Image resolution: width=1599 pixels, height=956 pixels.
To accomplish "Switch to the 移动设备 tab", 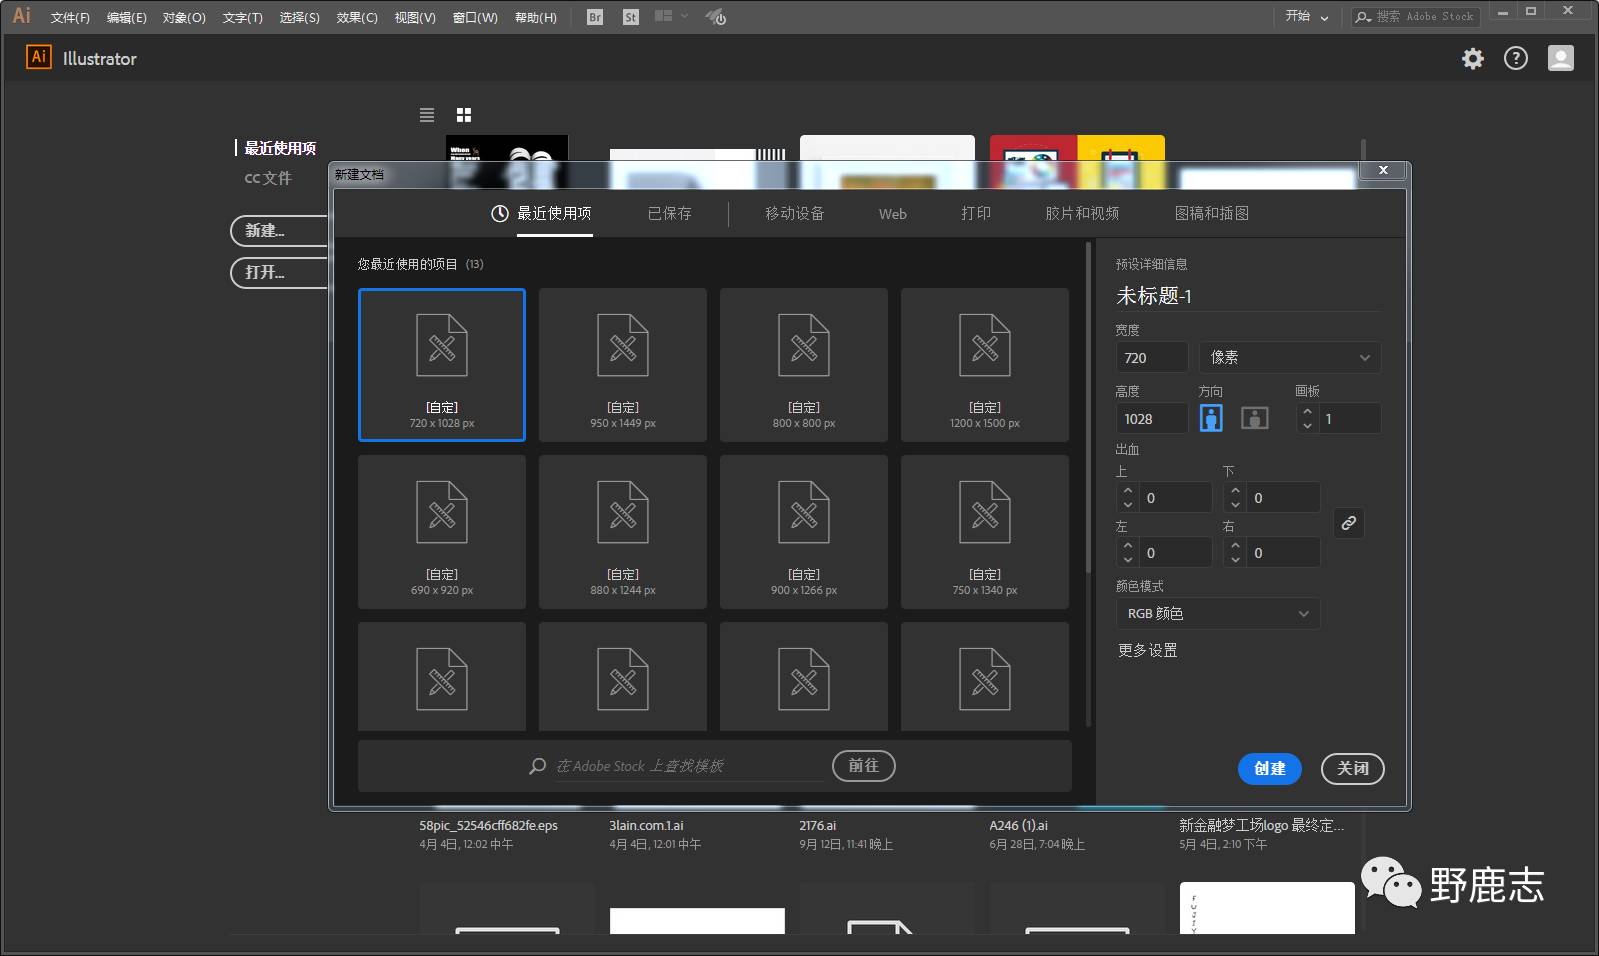I will pyautogui.click(x=794, y=213).
